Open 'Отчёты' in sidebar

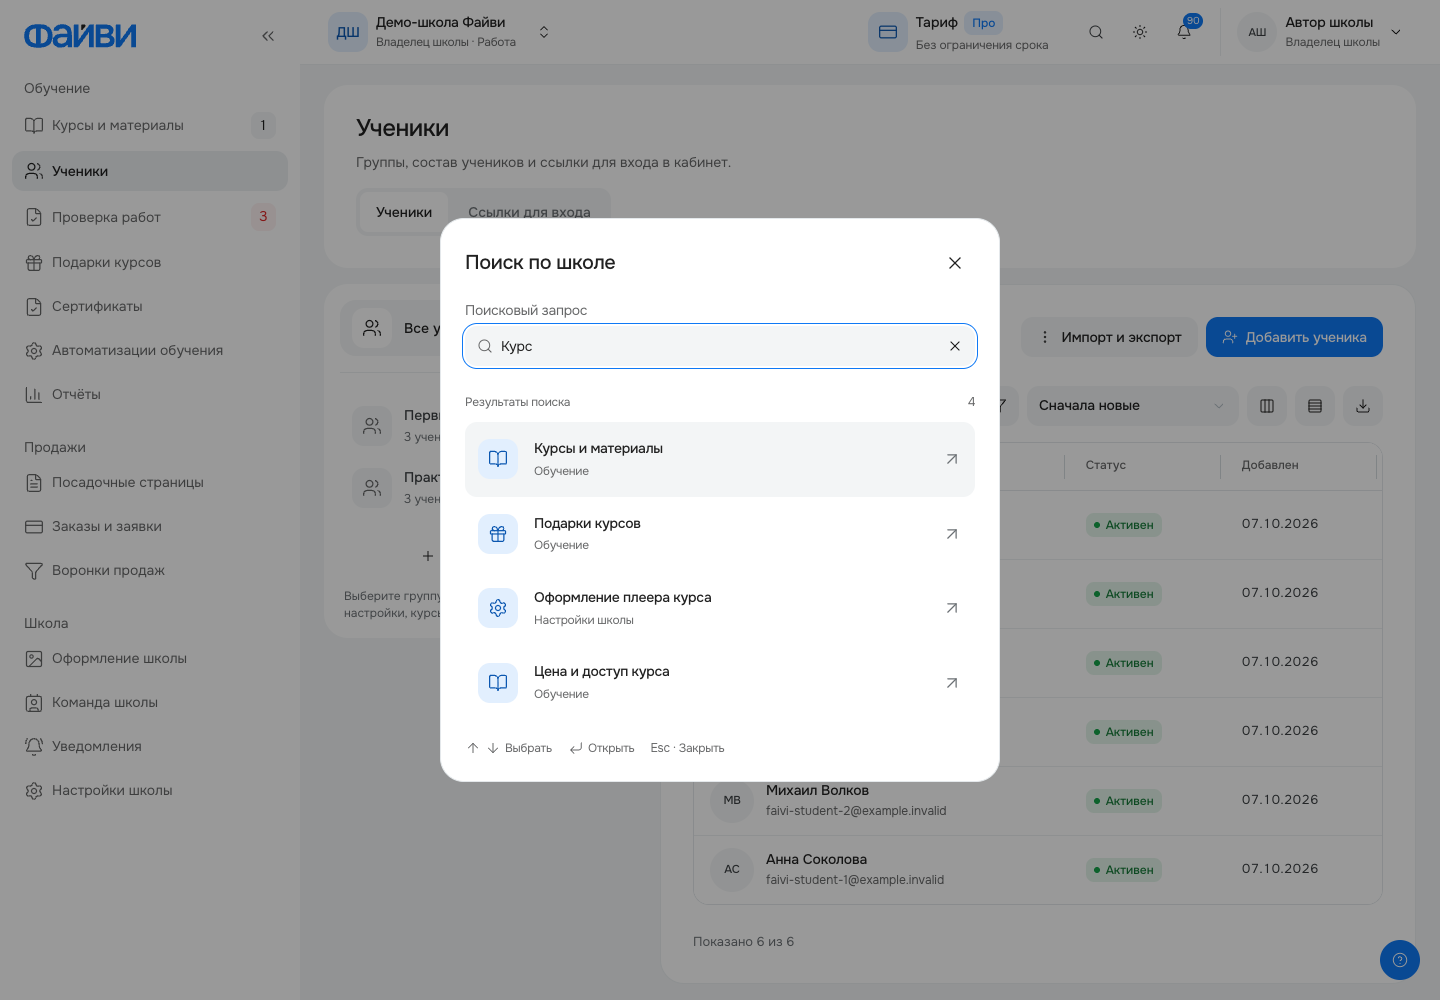[x=150, y=394]
